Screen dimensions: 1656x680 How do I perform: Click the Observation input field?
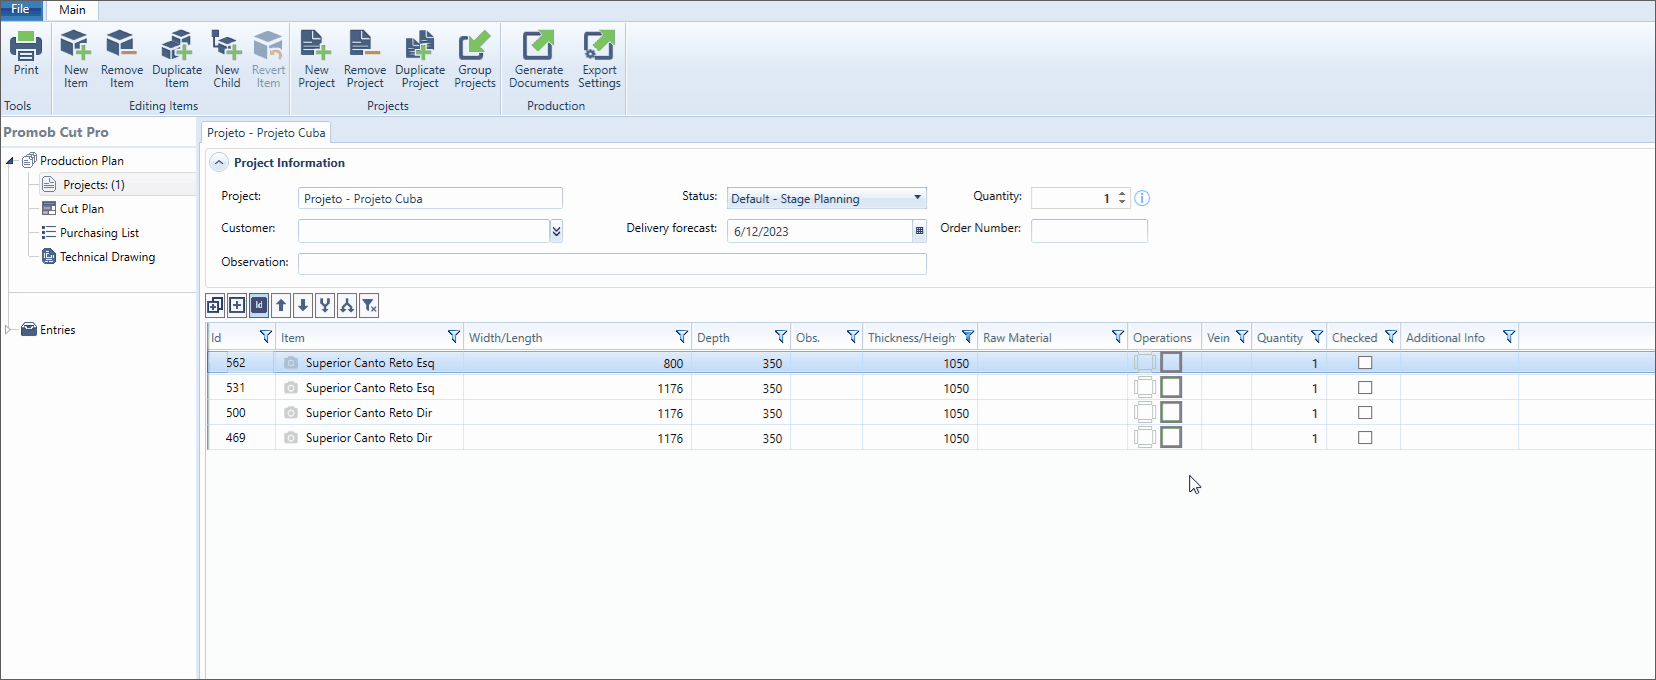point(612,263)
